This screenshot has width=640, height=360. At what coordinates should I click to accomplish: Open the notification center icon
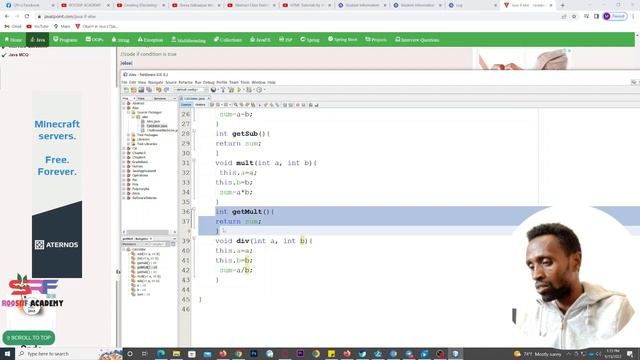(x=630, y=354)
